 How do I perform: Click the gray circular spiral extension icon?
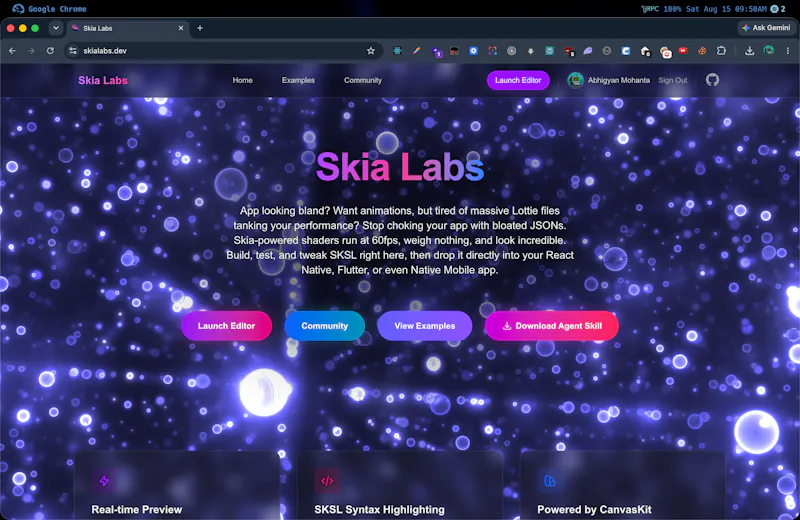tap(511, 51)
